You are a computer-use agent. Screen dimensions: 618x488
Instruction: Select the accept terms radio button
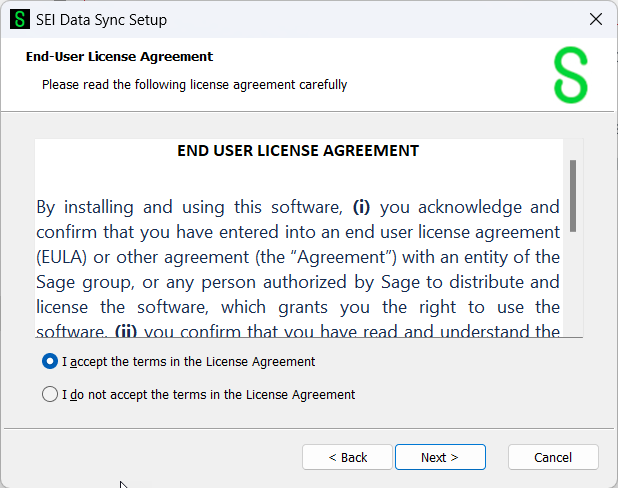click(50, 362)
